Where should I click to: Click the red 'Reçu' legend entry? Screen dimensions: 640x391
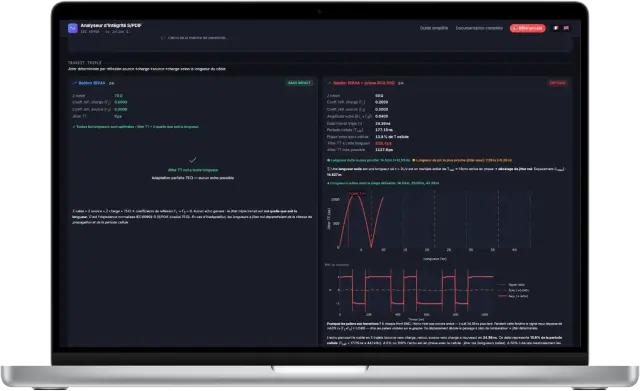tap(513, 296)
